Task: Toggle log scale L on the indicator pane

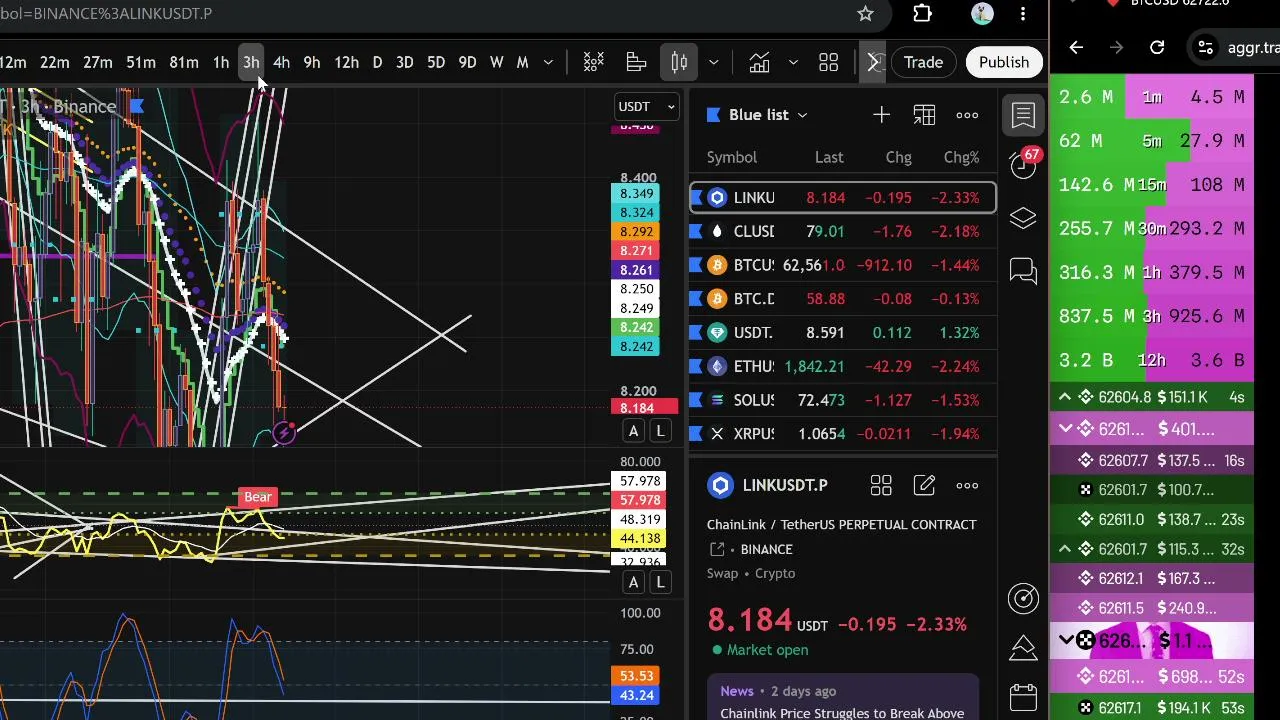Action: point(660,582)
